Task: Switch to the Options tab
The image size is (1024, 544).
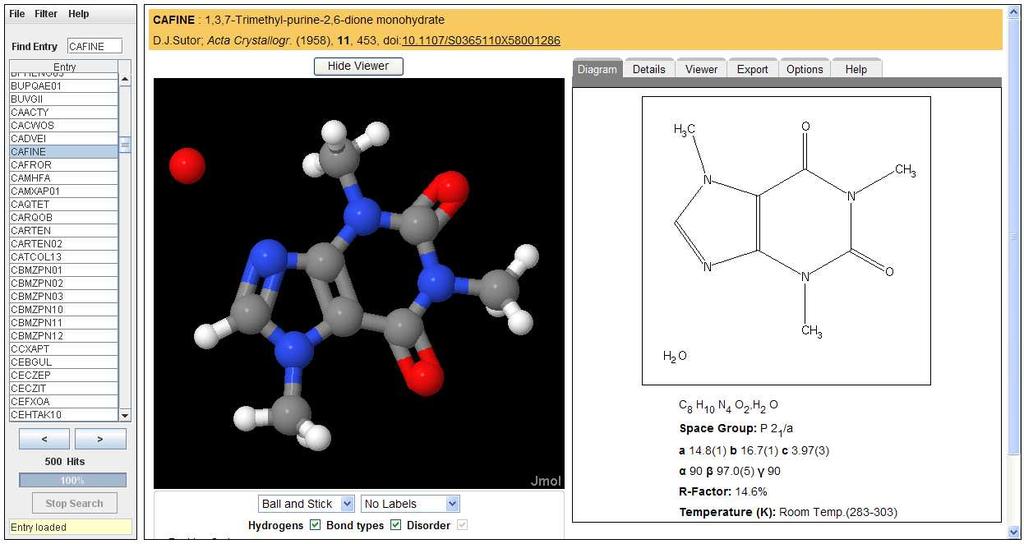Action: 805,69
